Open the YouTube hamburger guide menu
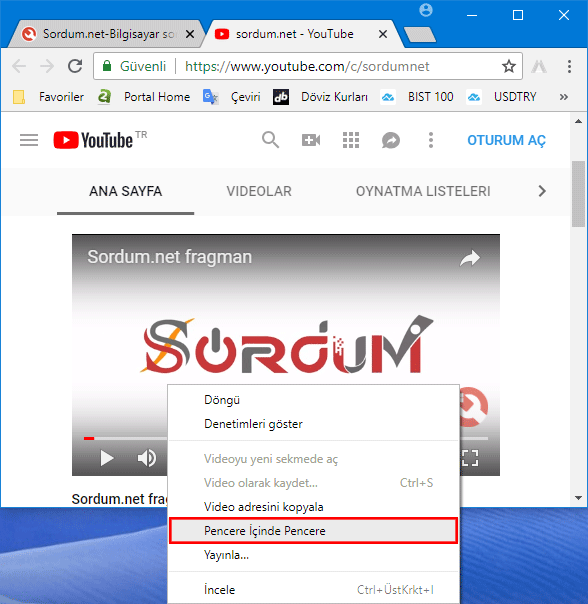588x604 pixels. pos(29,140)
